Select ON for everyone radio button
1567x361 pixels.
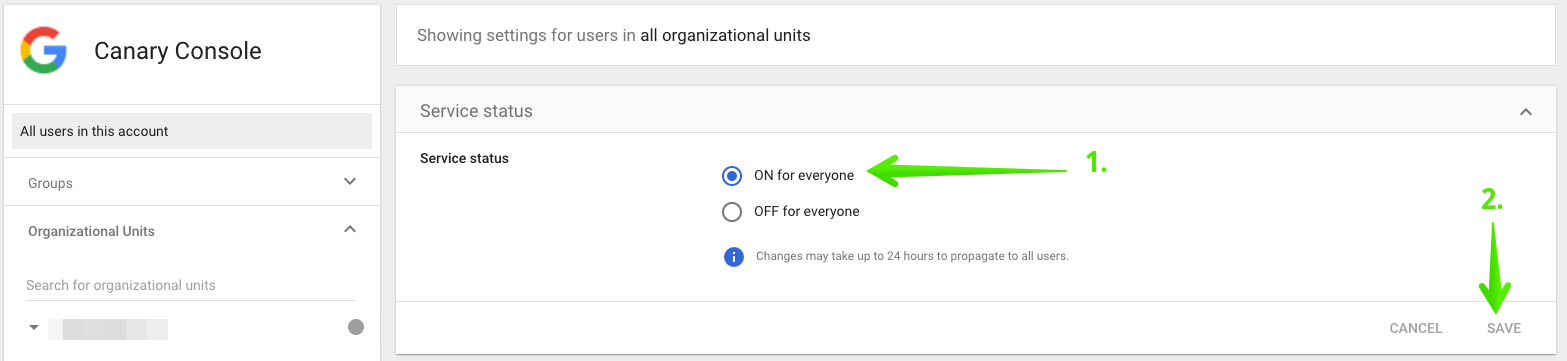click(732, 176)
